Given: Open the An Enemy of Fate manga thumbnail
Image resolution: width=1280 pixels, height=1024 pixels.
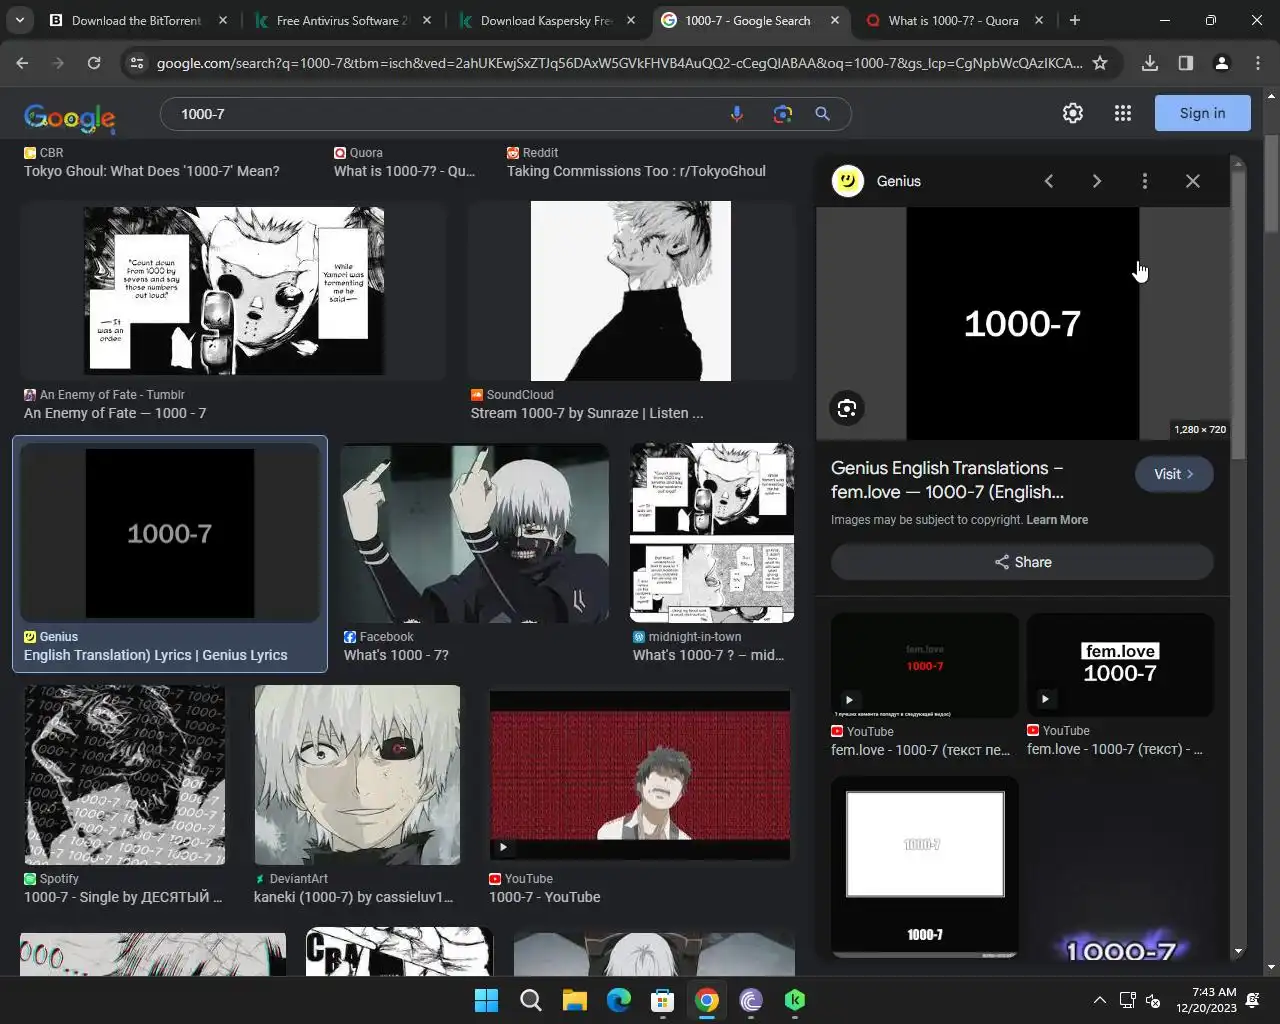Looking at the screenshot, I should [233, 291].
